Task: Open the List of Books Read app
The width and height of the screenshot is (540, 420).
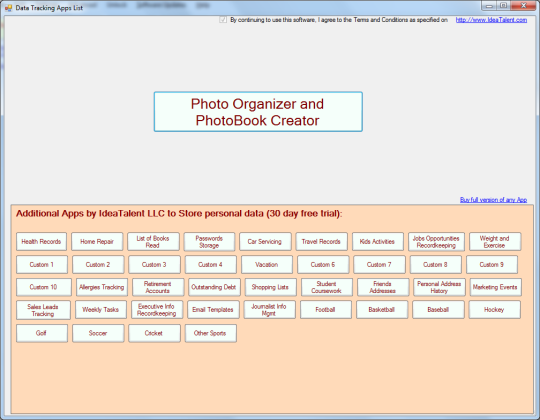Action: coord(153,242)
